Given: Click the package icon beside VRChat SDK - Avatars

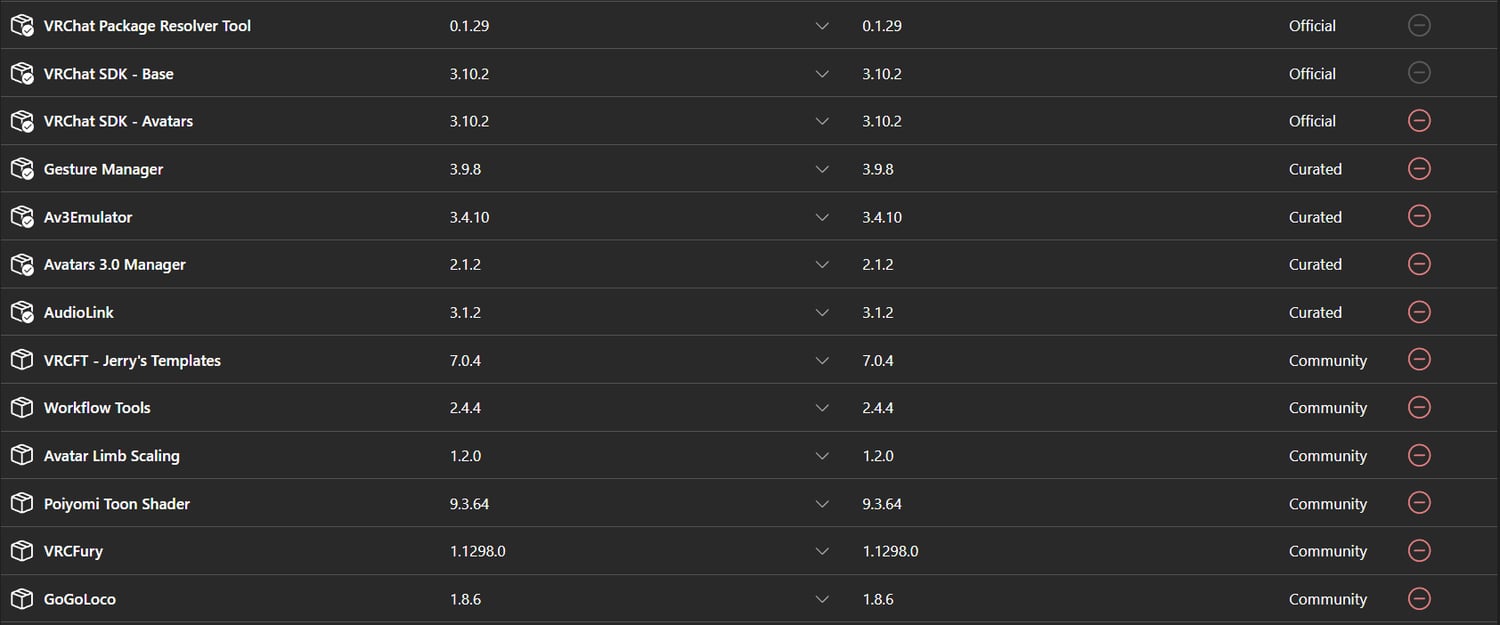Looking at the screenshot, I should click(22, 121).
